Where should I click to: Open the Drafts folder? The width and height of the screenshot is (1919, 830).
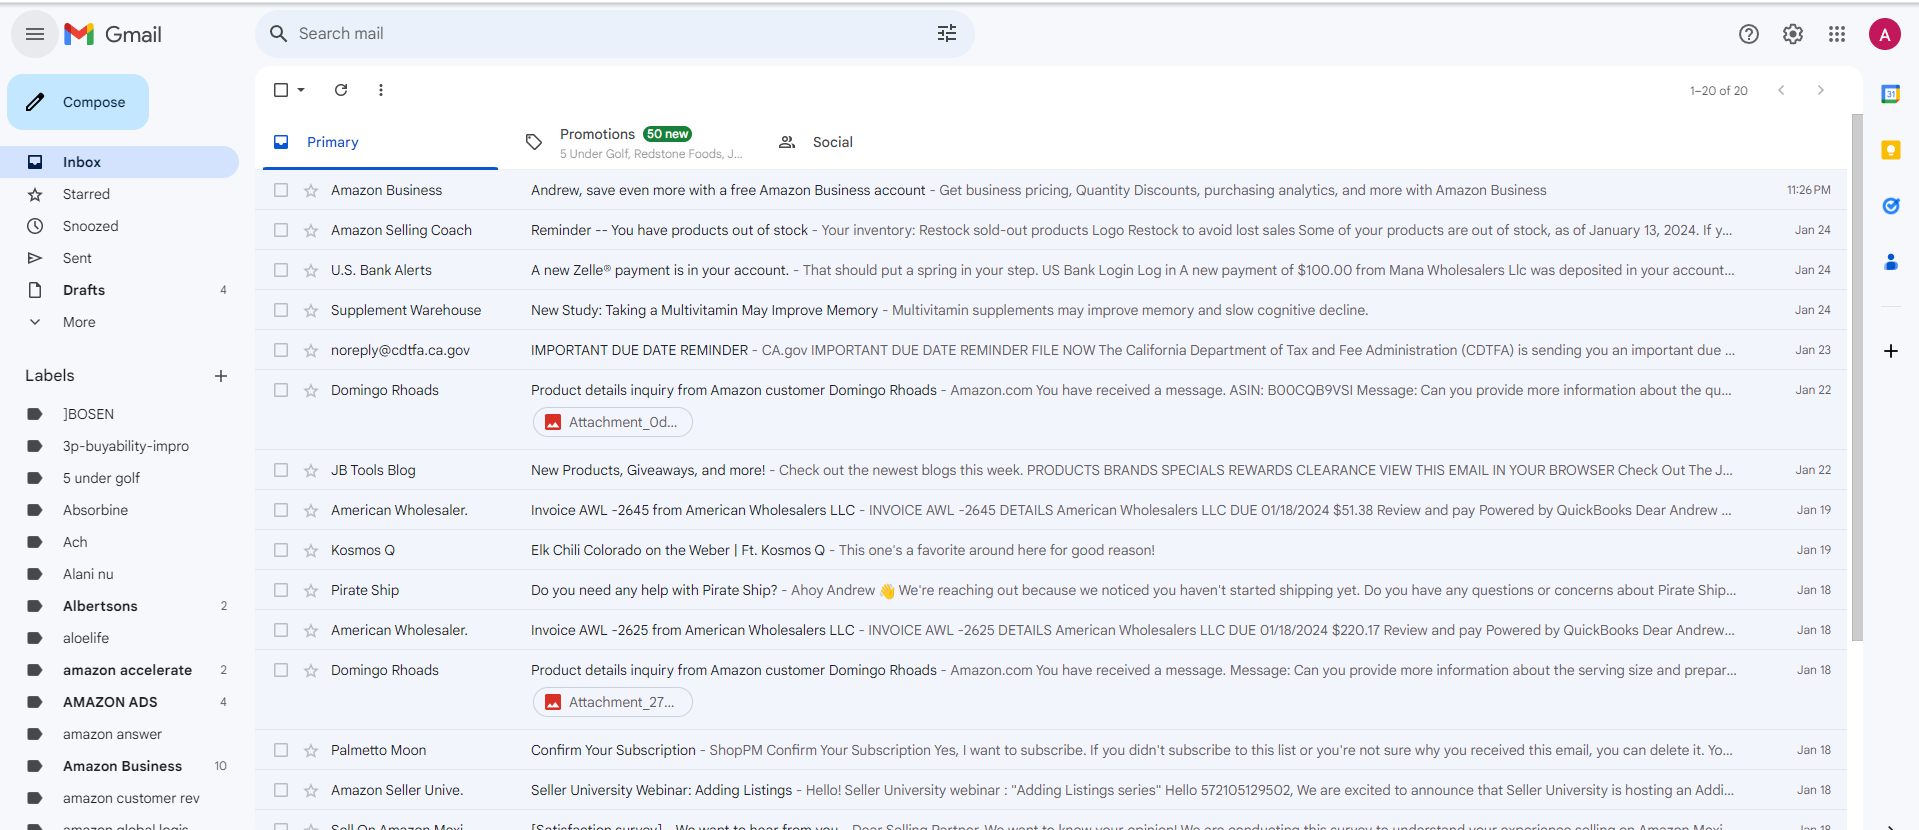click(x=119, y=290)
